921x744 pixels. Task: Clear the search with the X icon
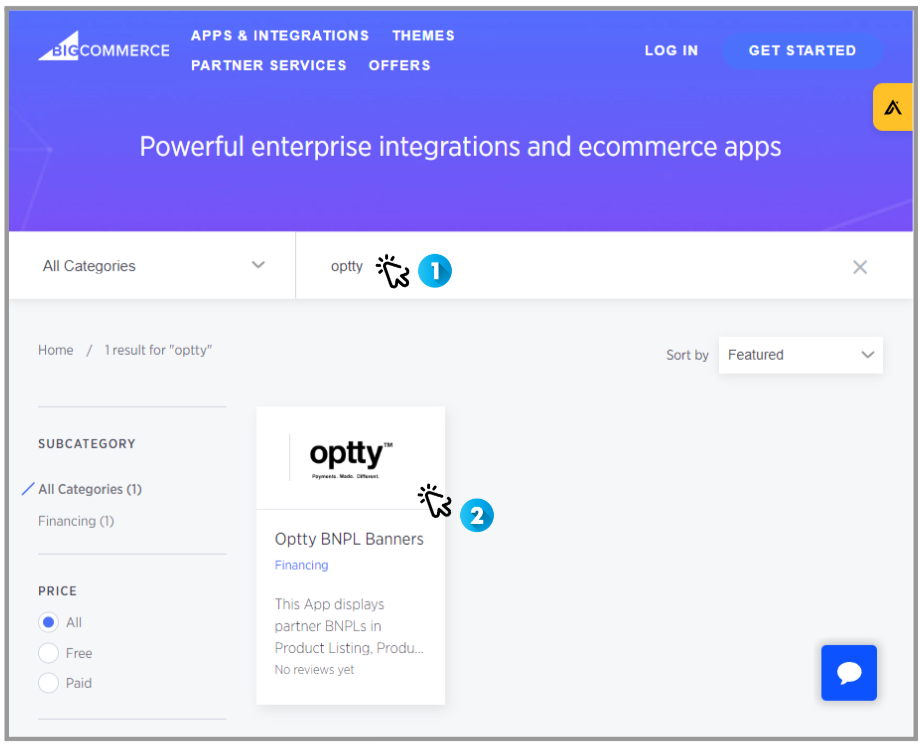[x=859, y=267]
